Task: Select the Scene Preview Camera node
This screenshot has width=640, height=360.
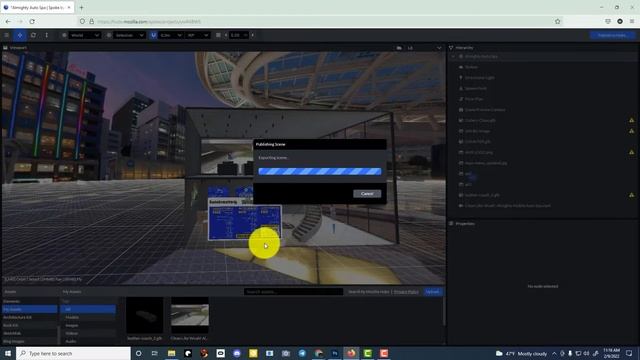Action: point(482,110)
